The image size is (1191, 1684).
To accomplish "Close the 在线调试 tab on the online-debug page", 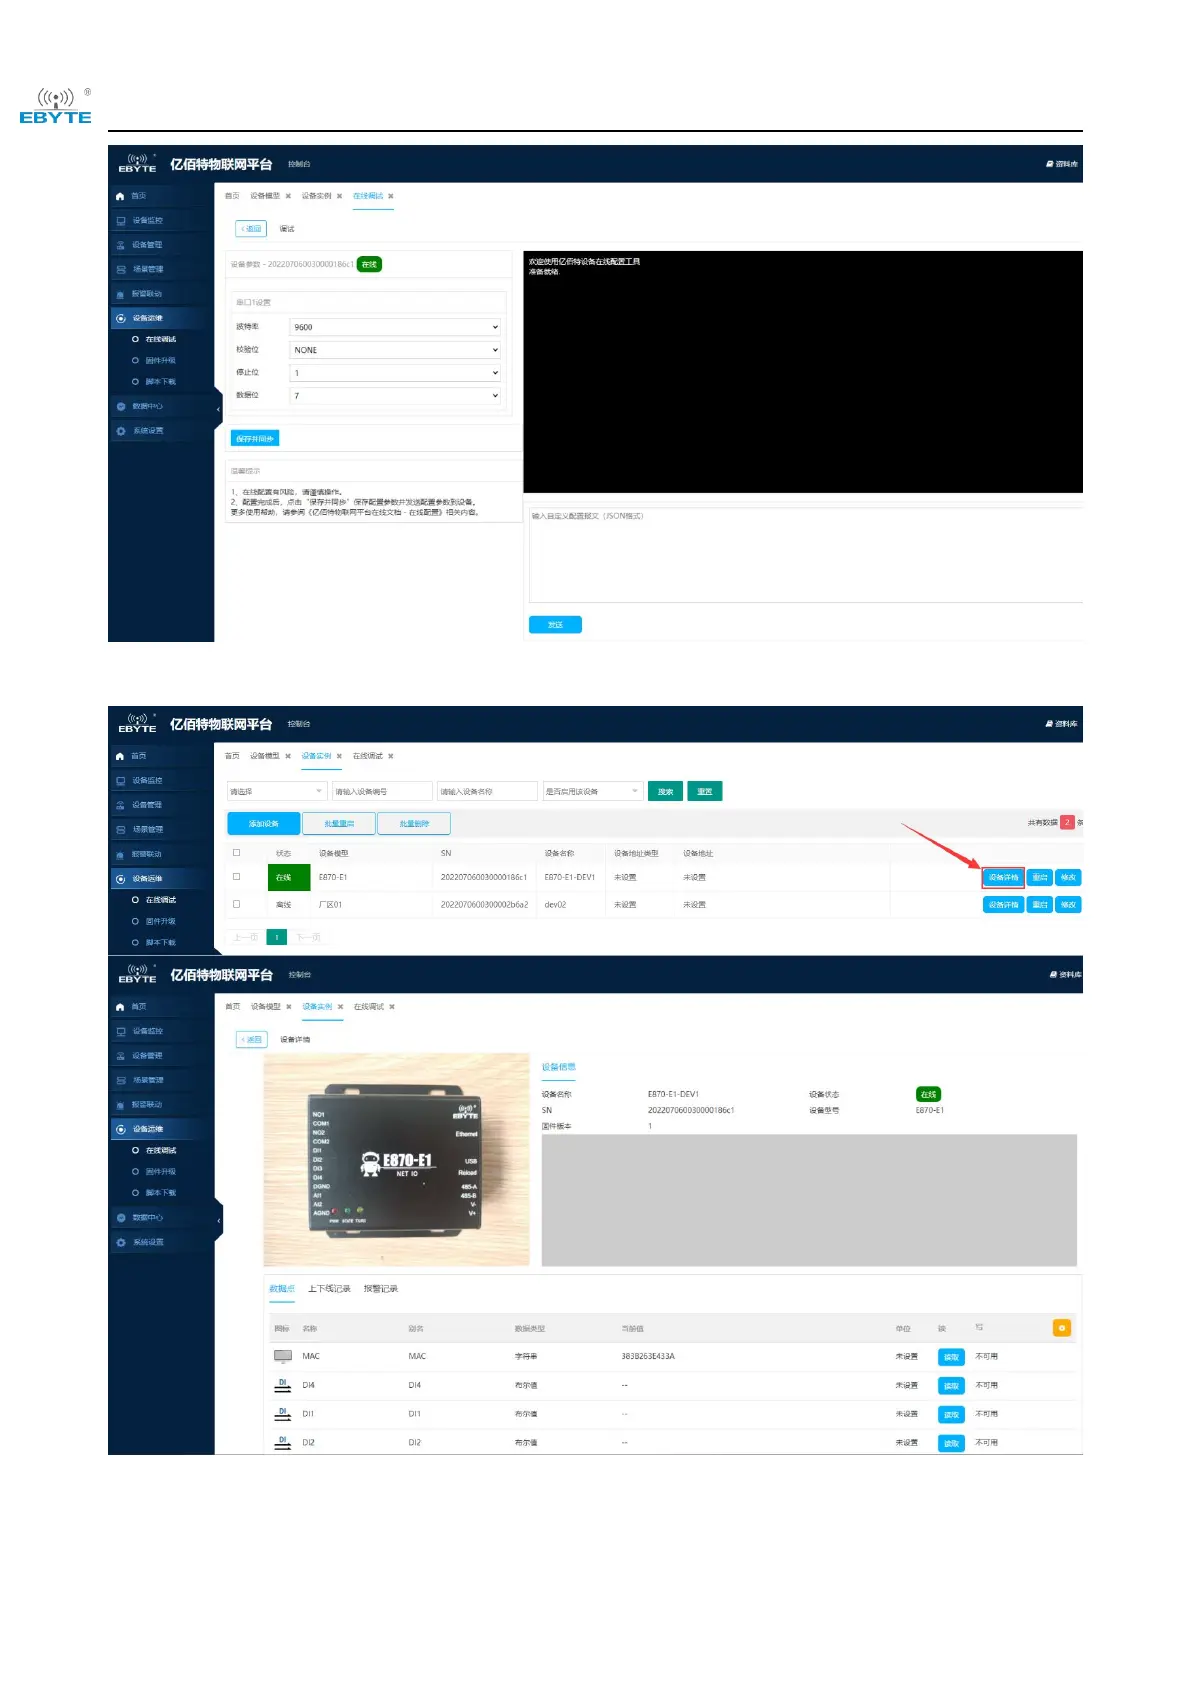I will pos(391,196).
